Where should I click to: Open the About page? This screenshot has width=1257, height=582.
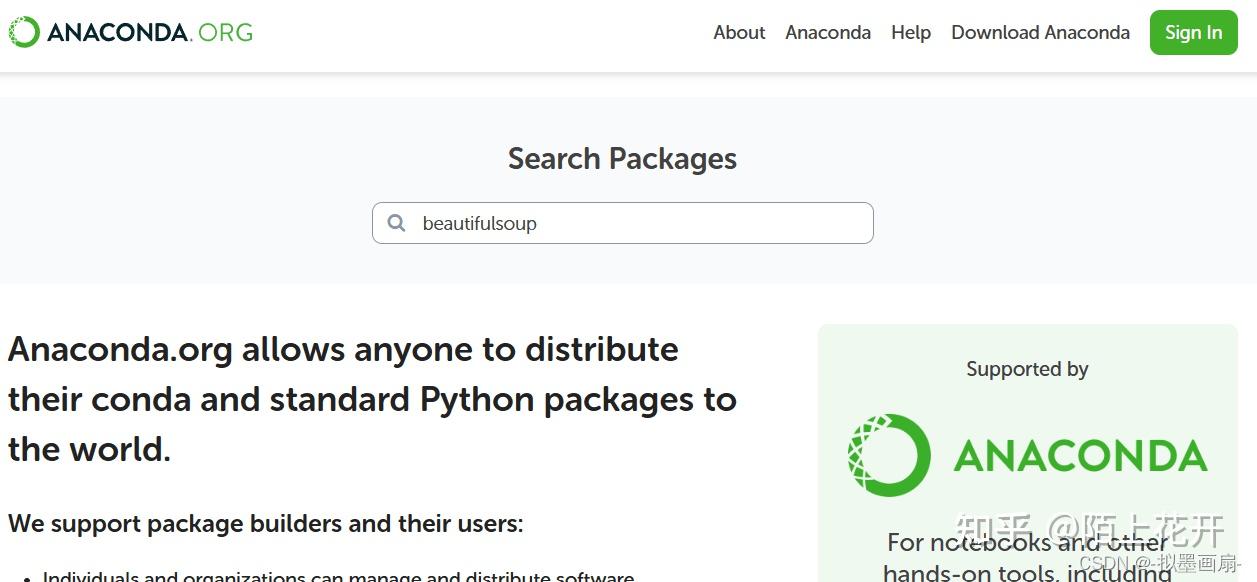[739, 32]
